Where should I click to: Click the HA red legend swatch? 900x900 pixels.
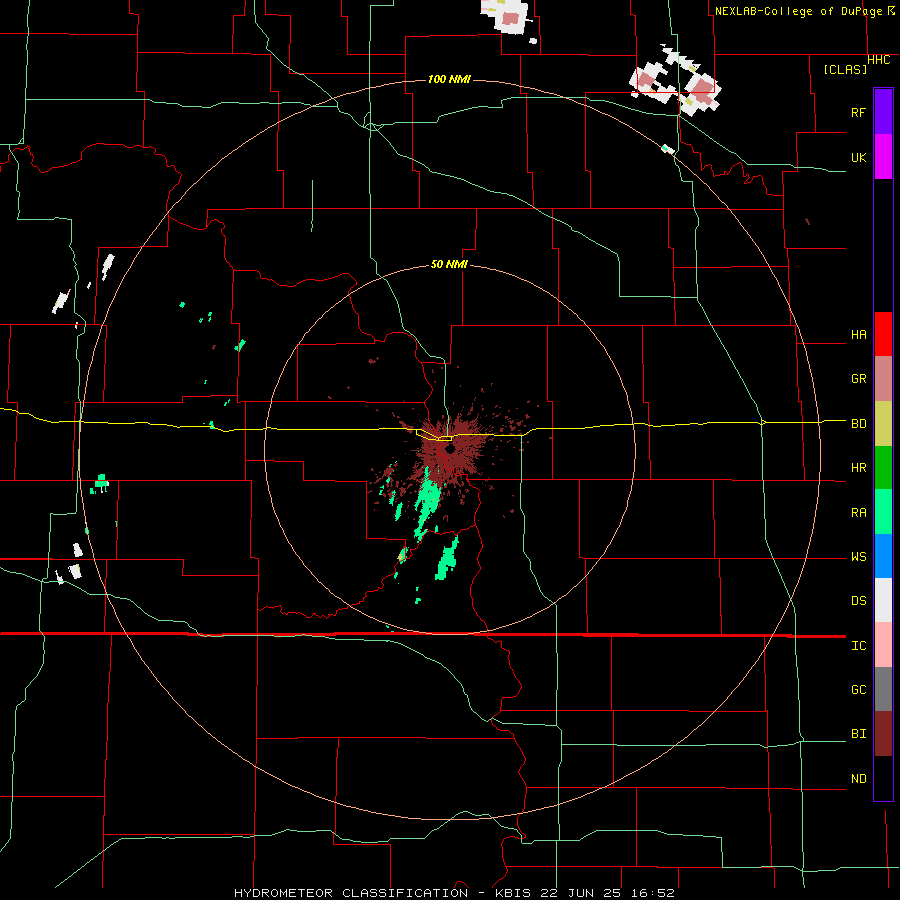(x=883, y=334)
